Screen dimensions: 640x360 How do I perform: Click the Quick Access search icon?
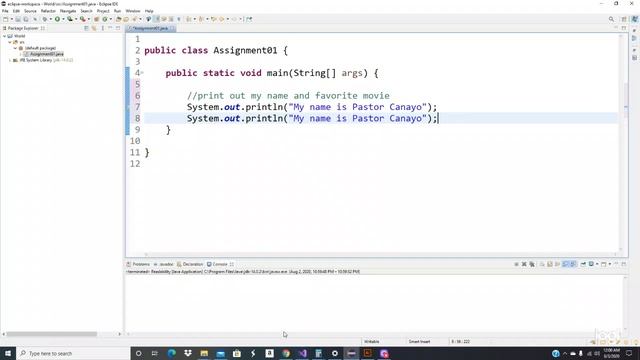pos(611,19)
